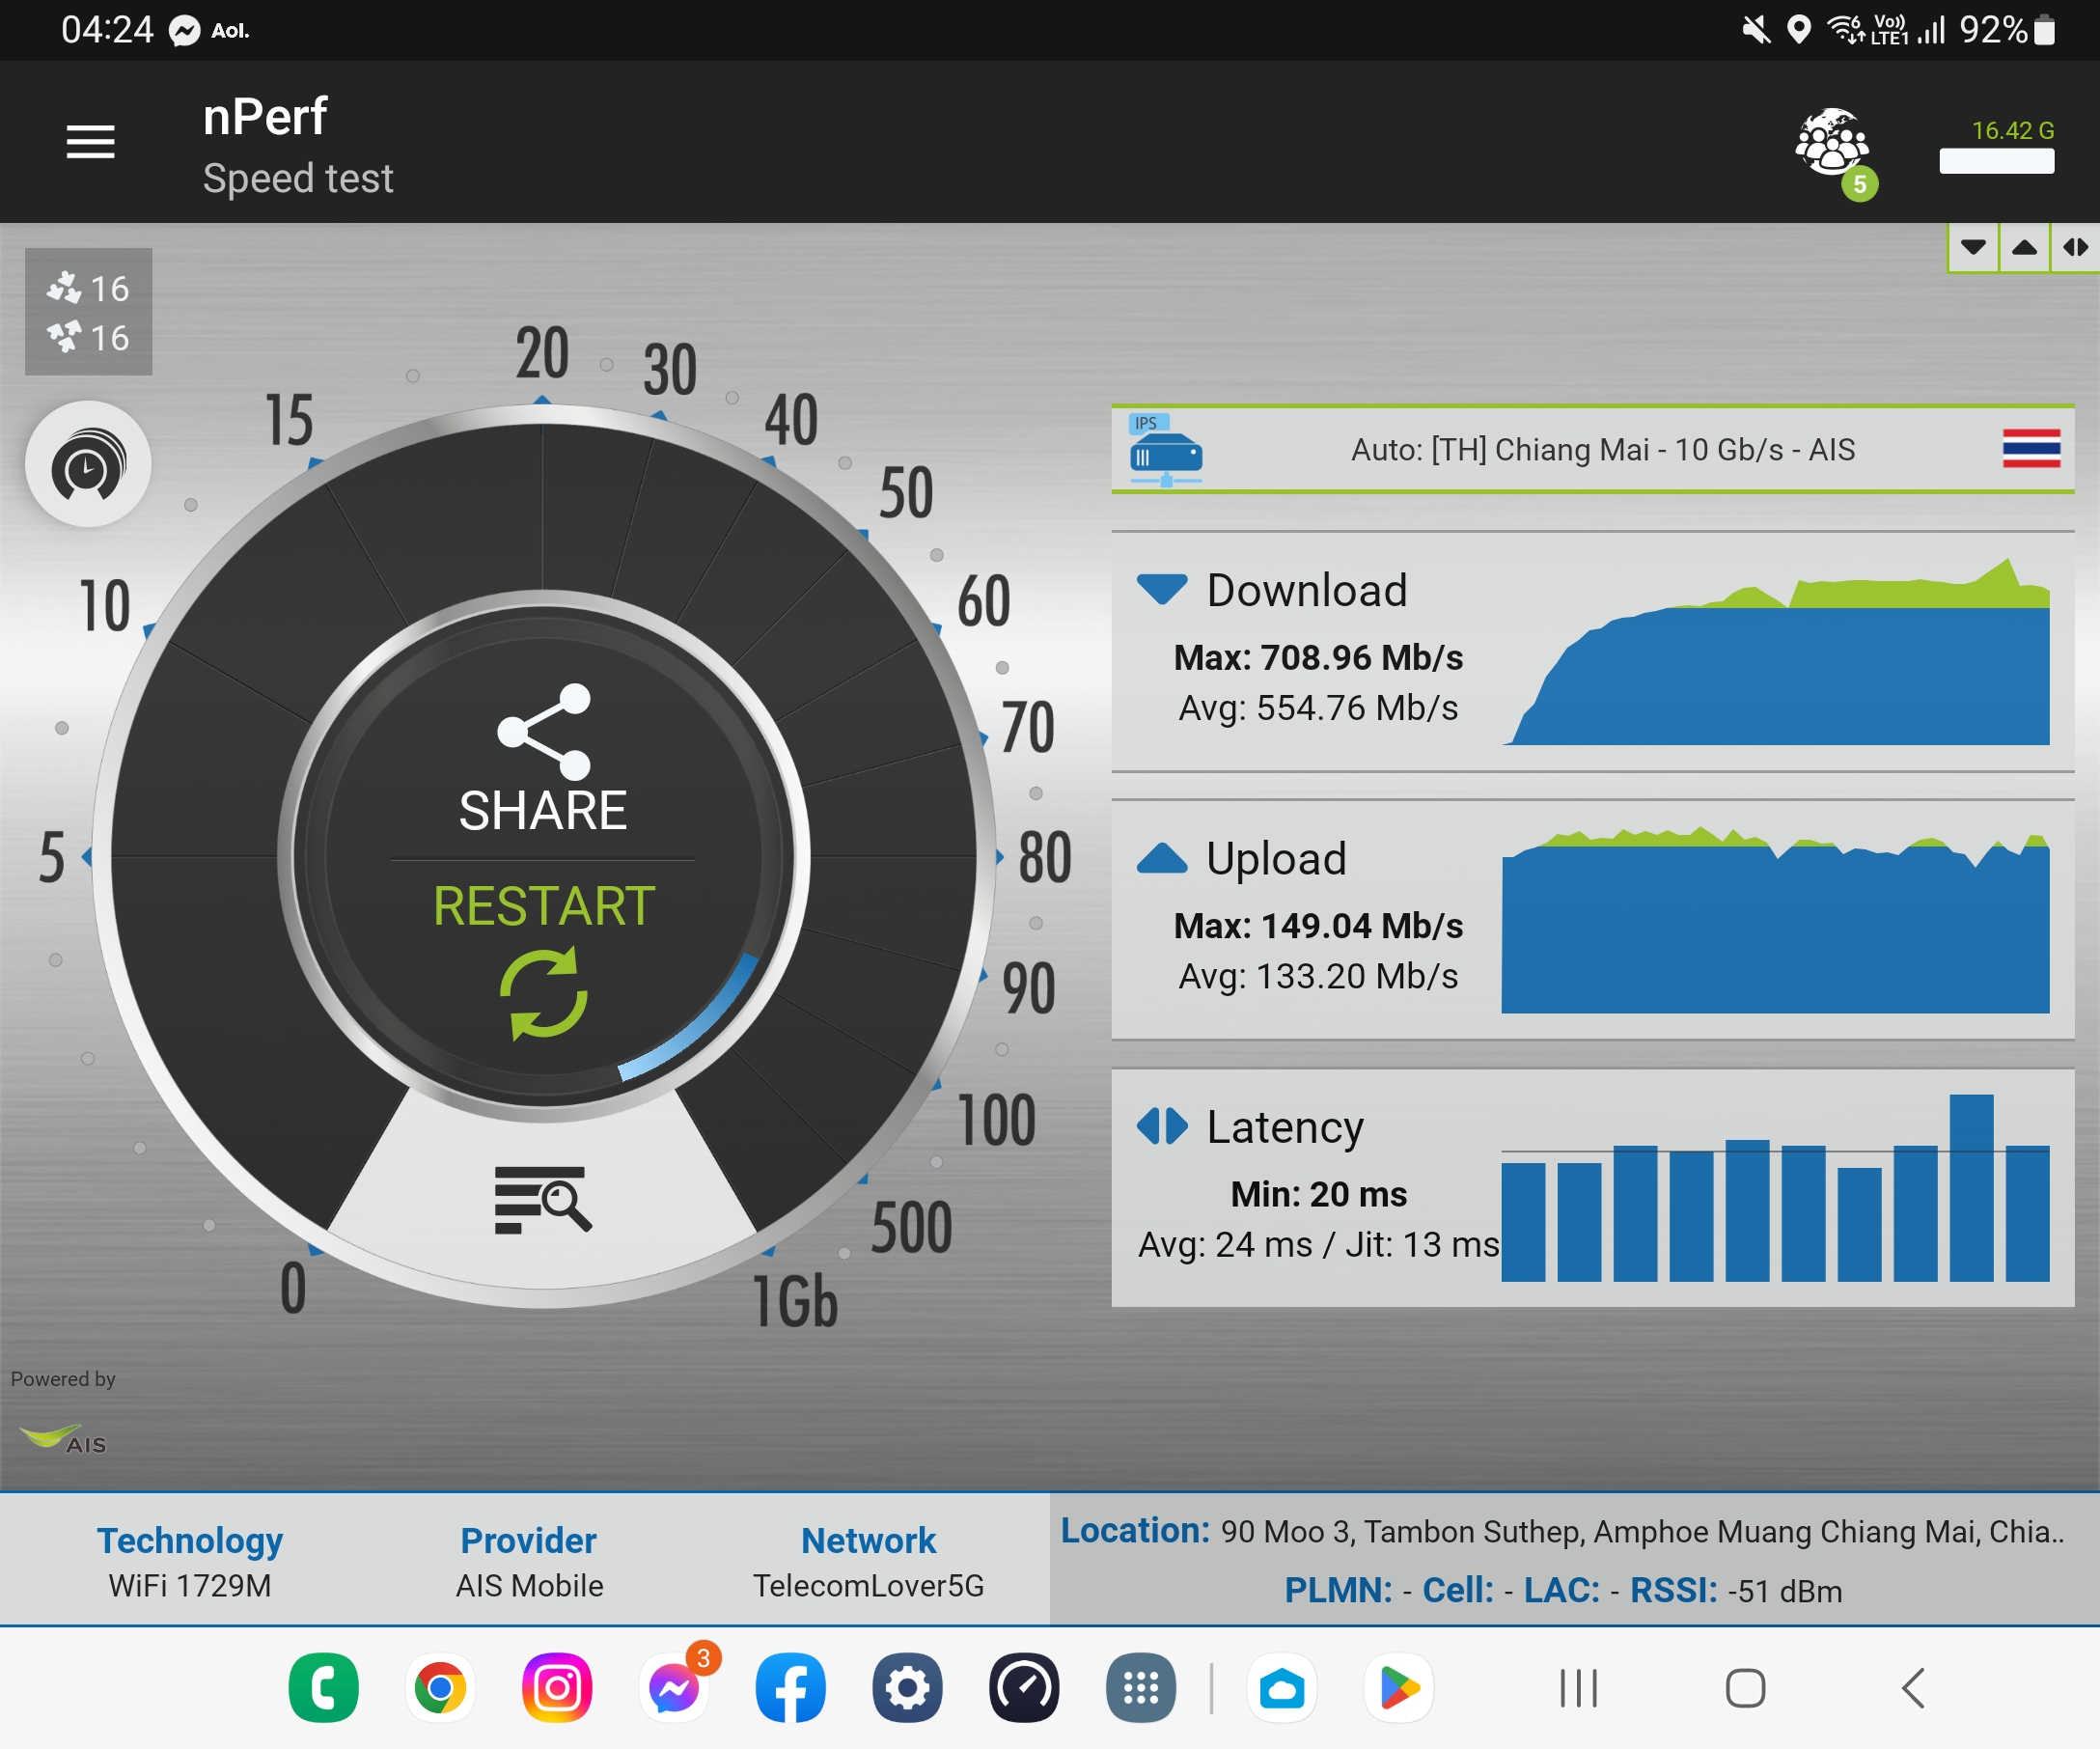Open Facebook from the taskbar
This screenshot has height=1749, width=2100.
click(791, 1688)
